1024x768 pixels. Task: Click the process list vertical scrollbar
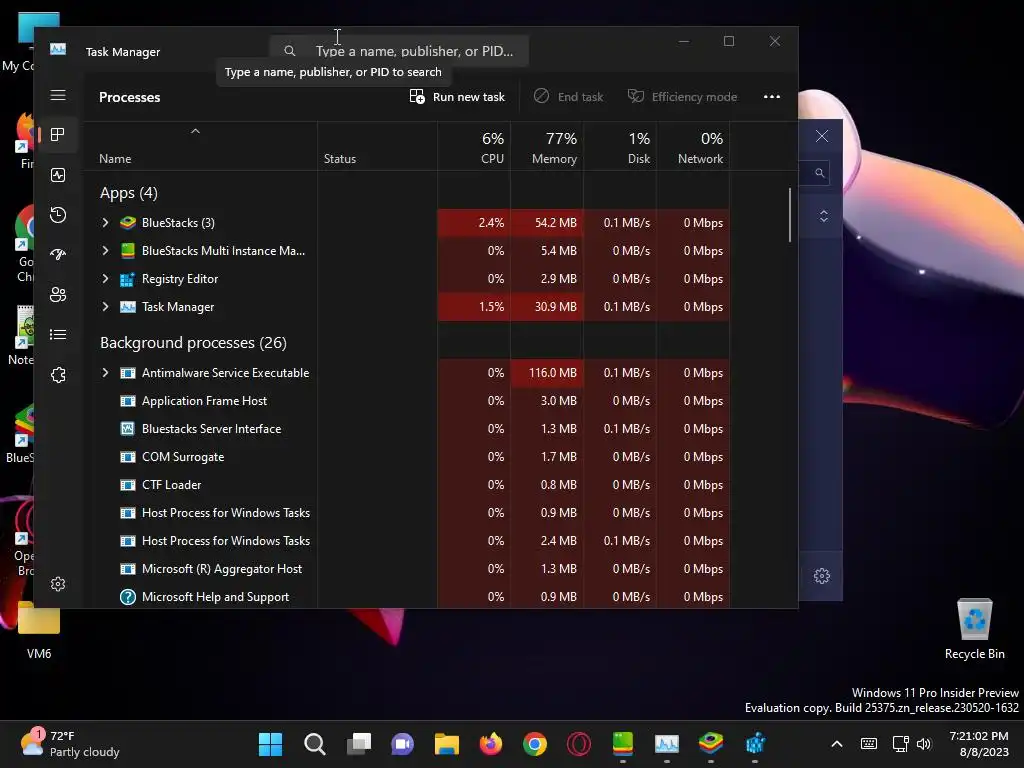(x=790, y=215)
